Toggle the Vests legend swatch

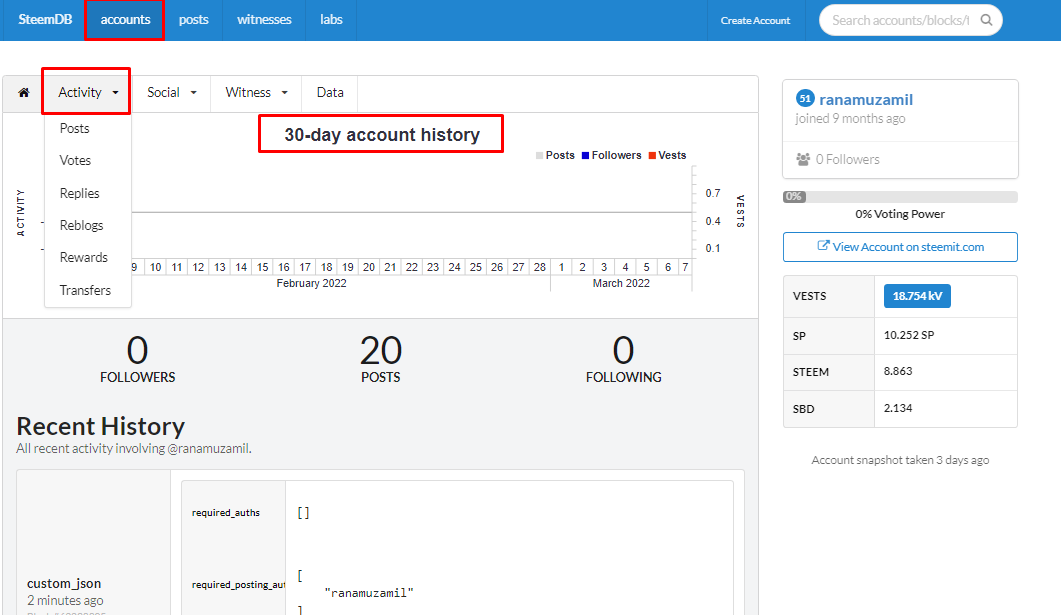652,156
